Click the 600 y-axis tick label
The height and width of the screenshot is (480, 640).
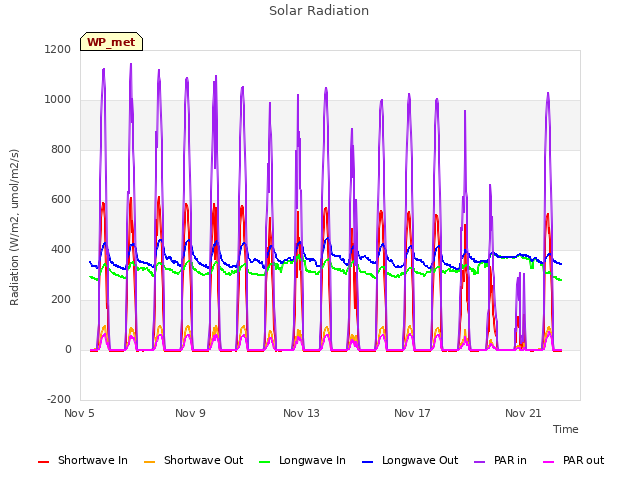[x=61, y=200]
